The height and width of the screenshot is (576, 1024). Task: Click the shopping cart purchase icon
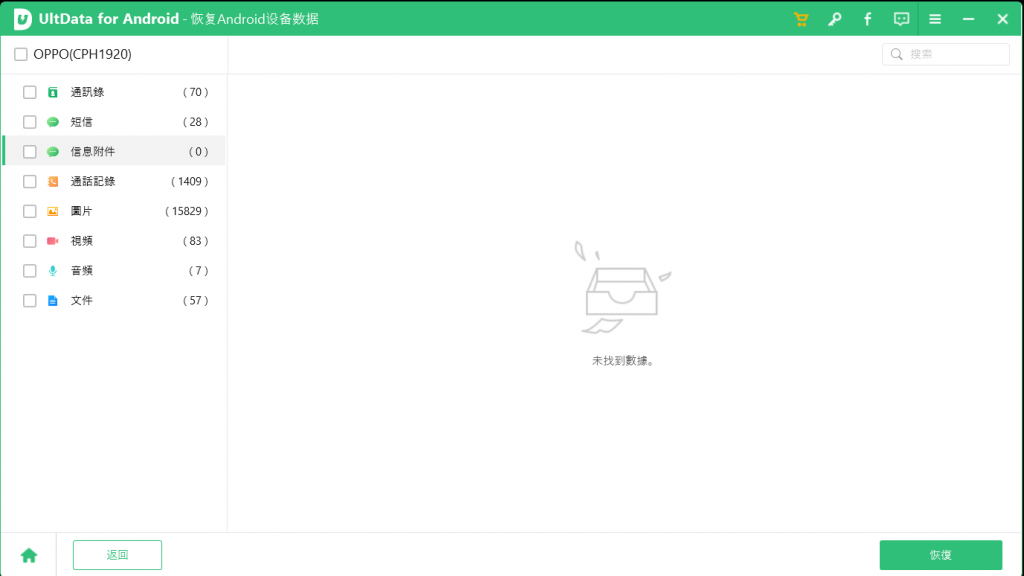801,19
